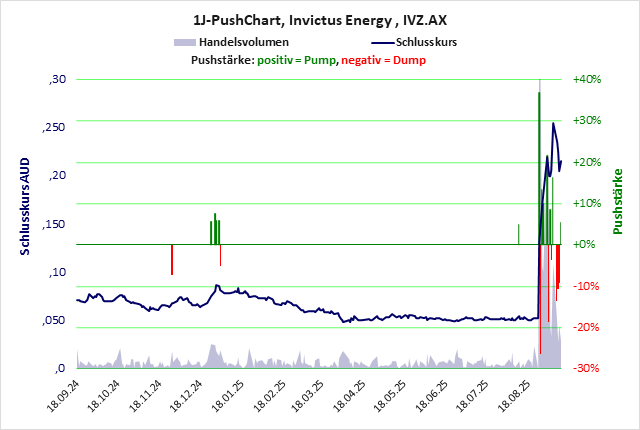This screenshot has height=430, width=640.
Task: Click the '+10%' right axis label
Action: tap(587, 203)
